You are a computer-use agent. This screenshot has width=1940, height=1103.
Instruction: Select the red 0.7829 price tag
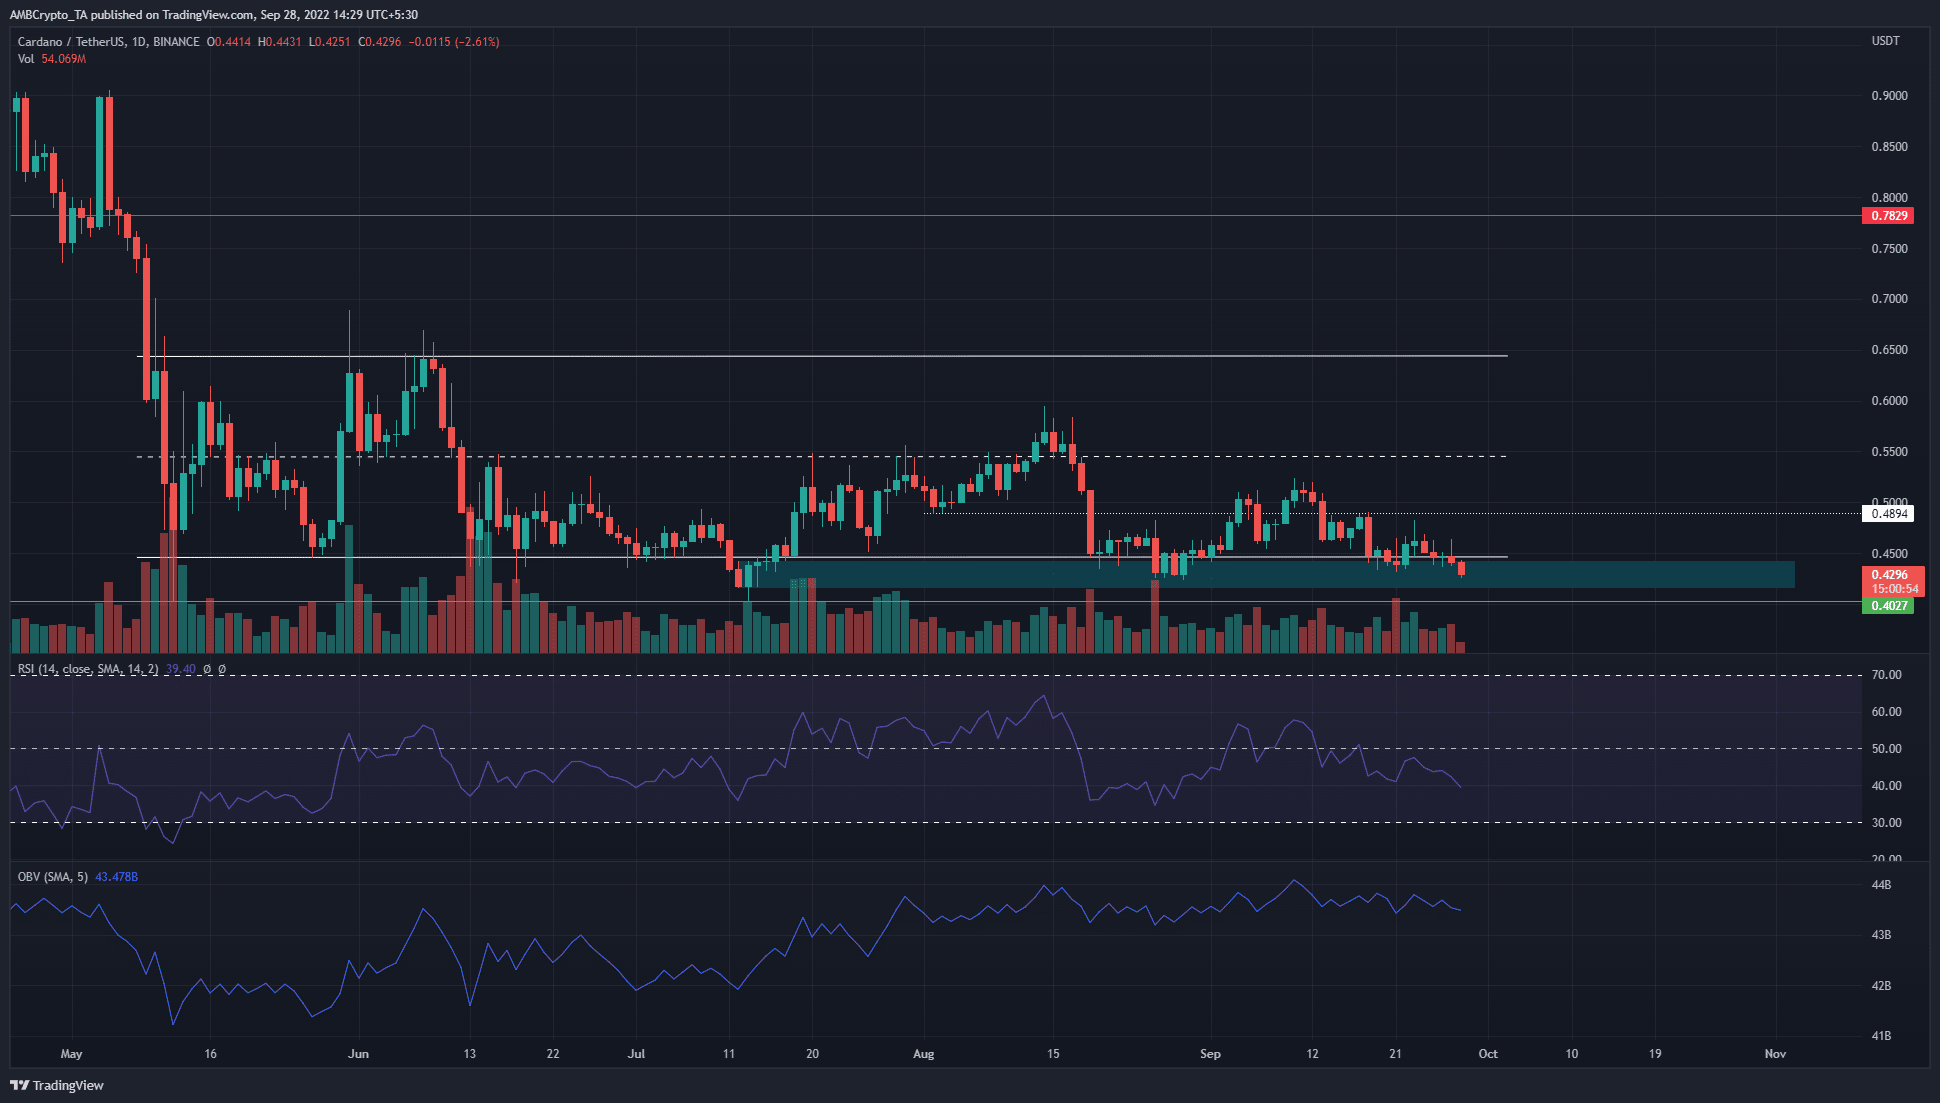tap(1888, 216)
